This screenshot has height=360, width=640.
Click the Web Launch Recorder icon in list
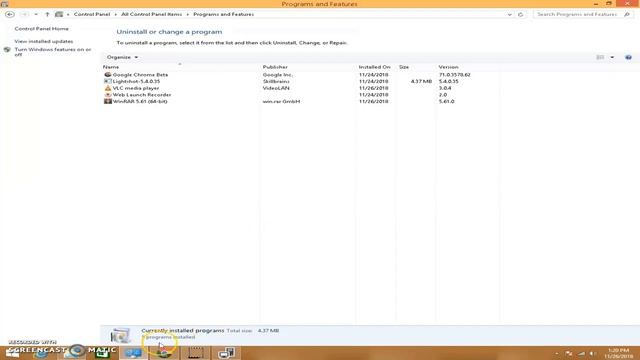(x=108, y=94)
